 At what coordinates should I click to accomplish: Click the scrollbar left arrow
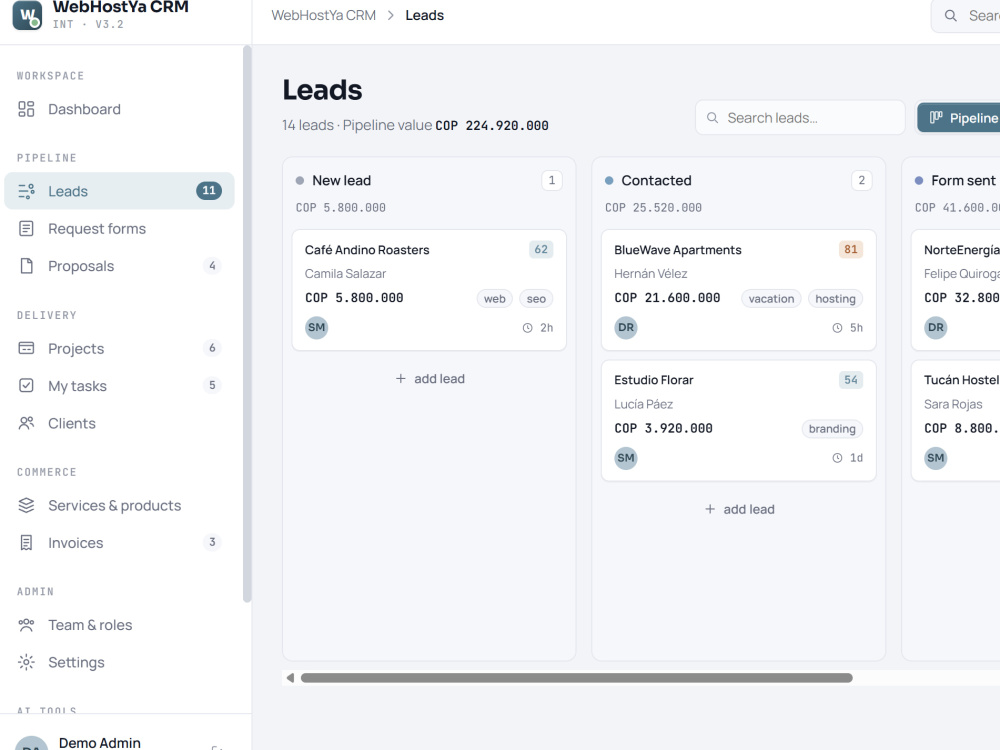(290, 678)
